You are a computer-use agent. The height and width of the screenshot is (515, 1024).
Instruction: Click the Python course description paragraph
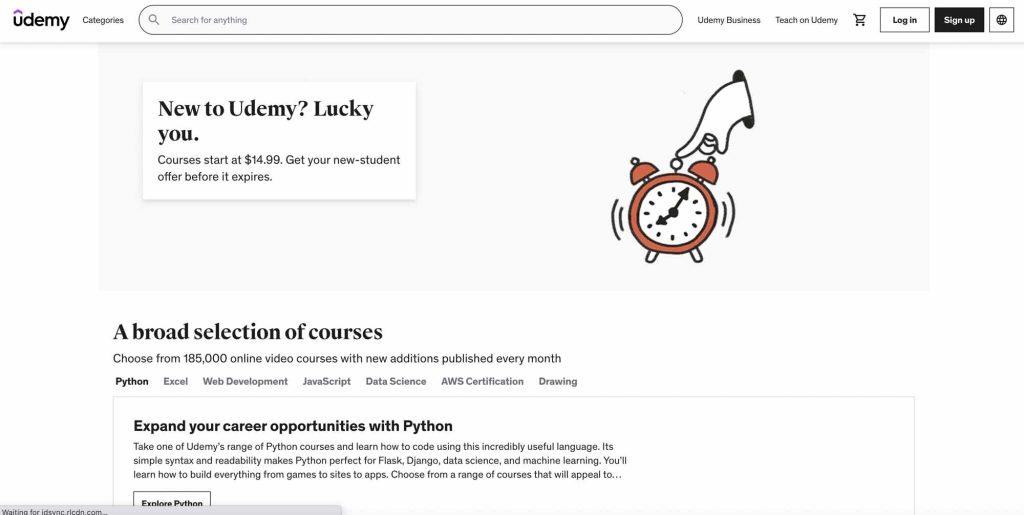[380, 461]
